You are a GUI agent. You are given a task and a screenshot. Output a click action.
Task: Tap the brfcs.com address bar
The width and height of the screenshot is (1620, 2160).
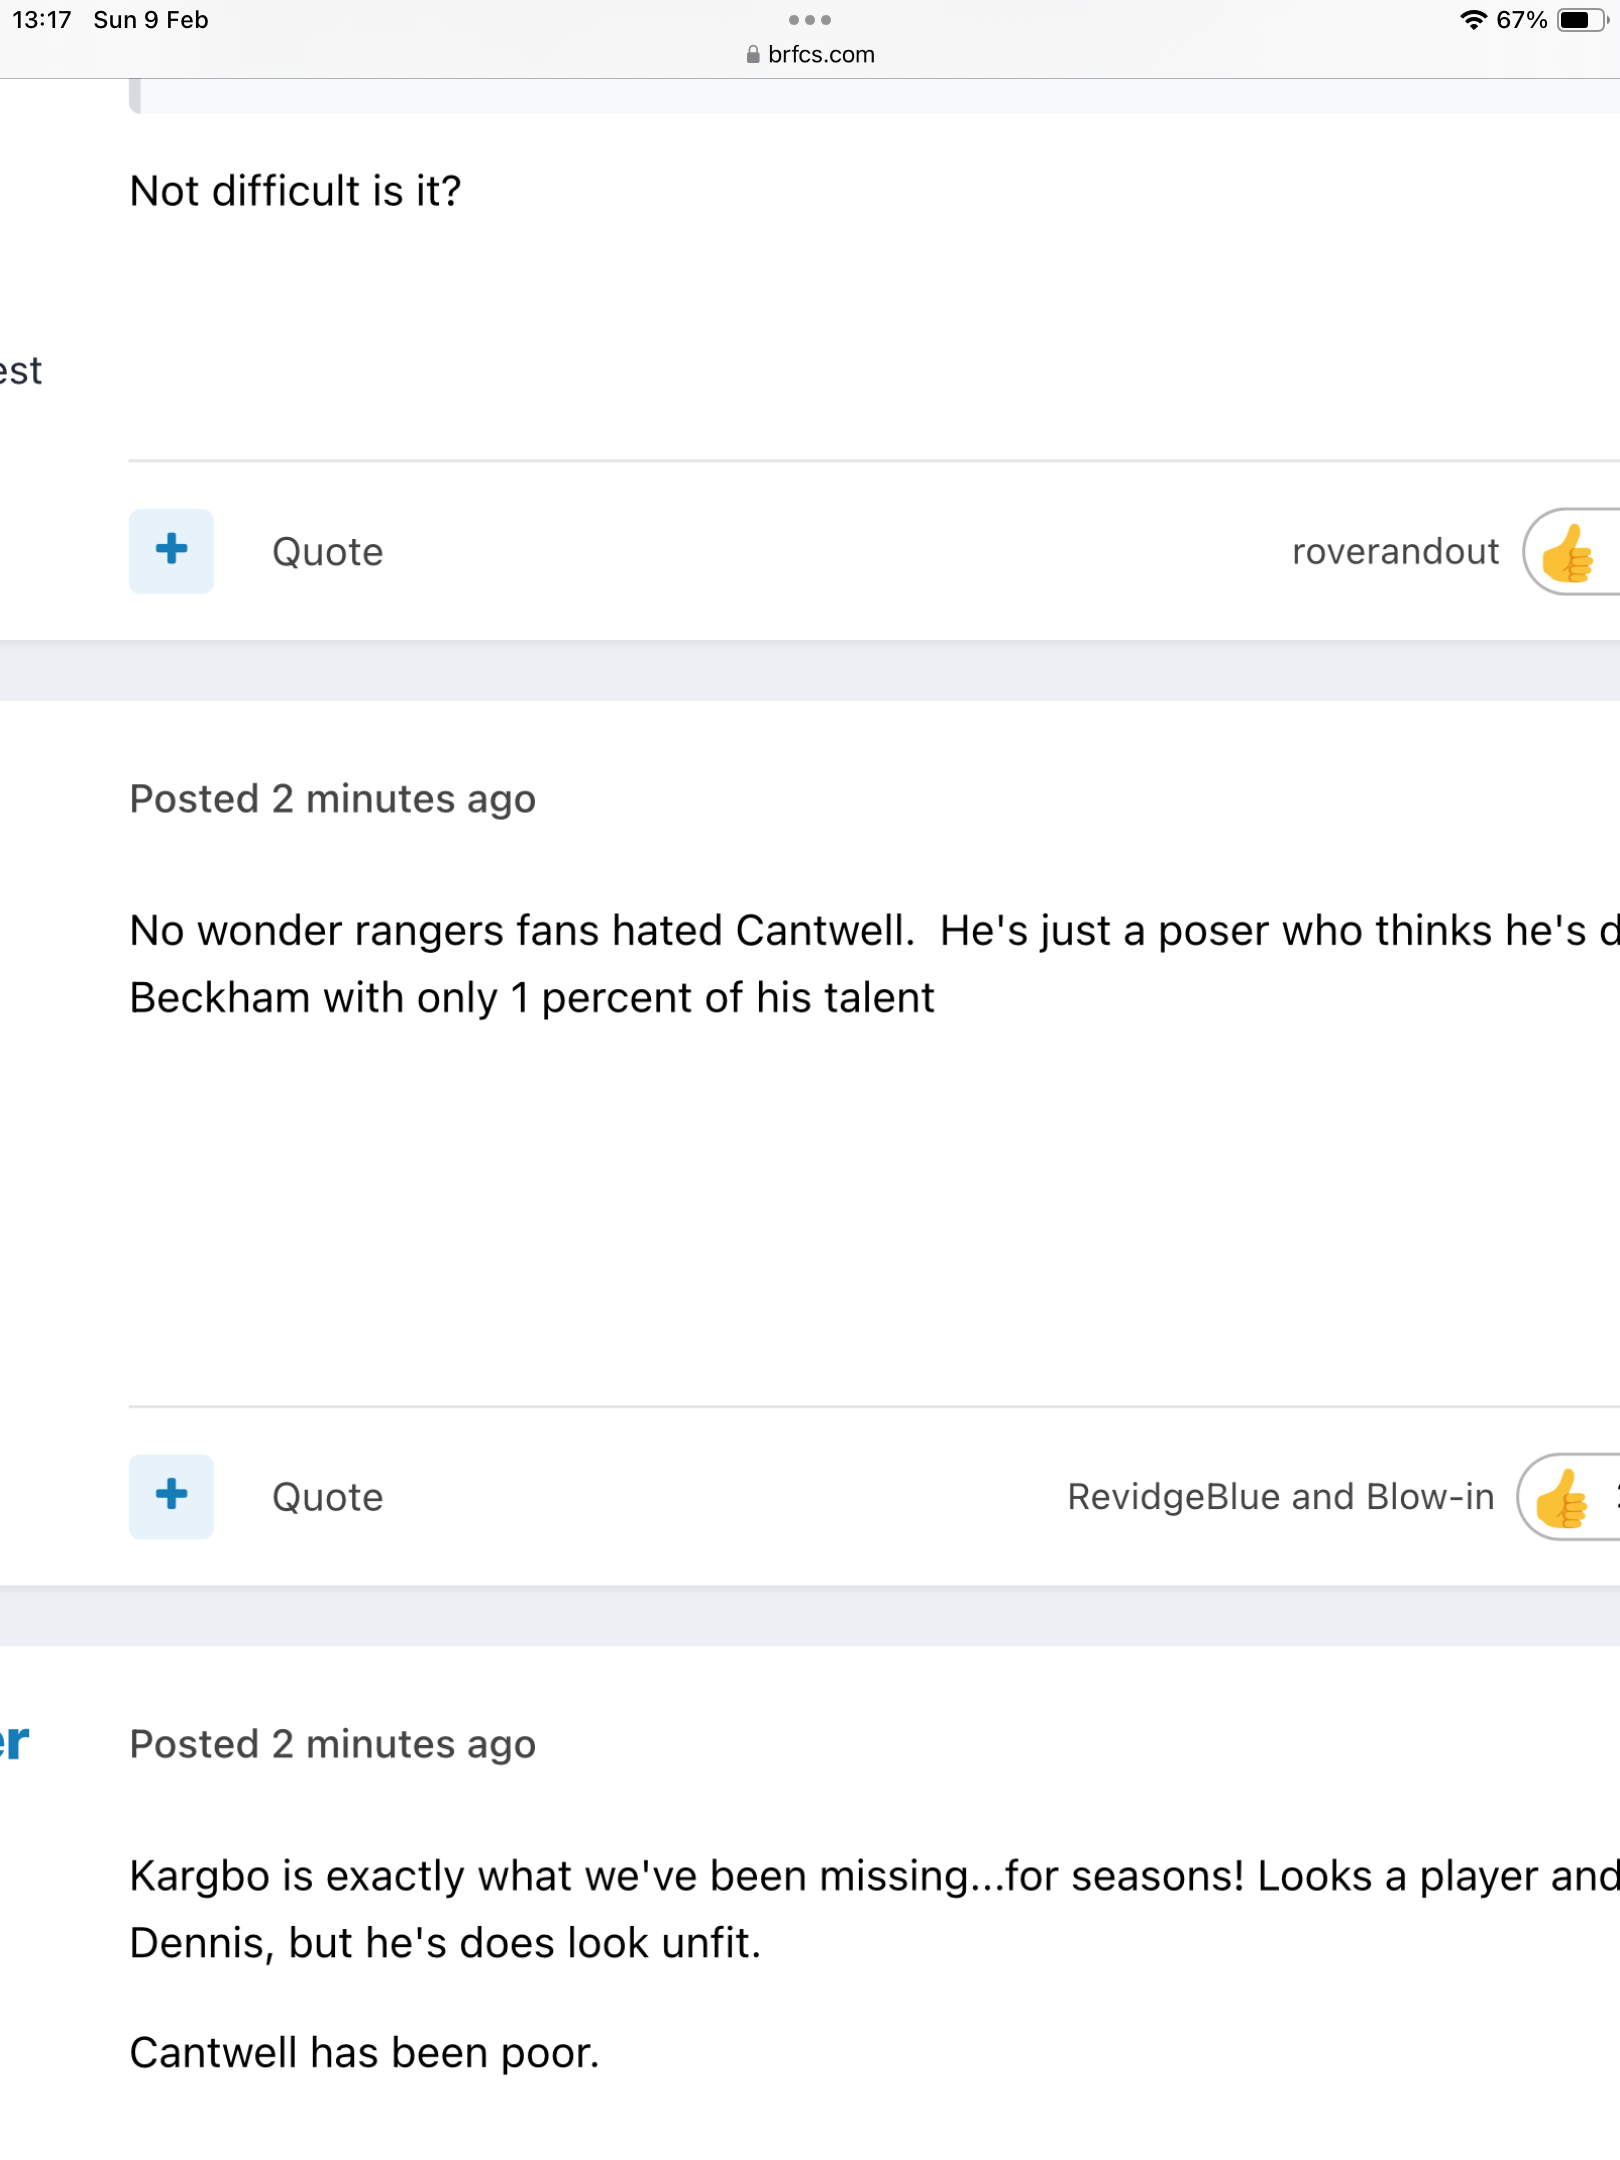(820, 55)
